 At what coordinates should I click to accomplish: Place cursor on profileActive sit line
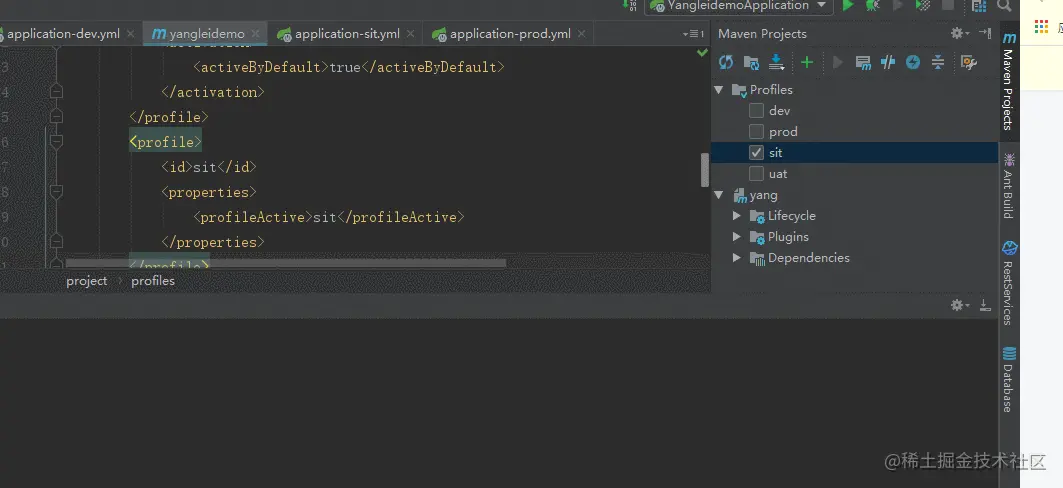point(329,217)
